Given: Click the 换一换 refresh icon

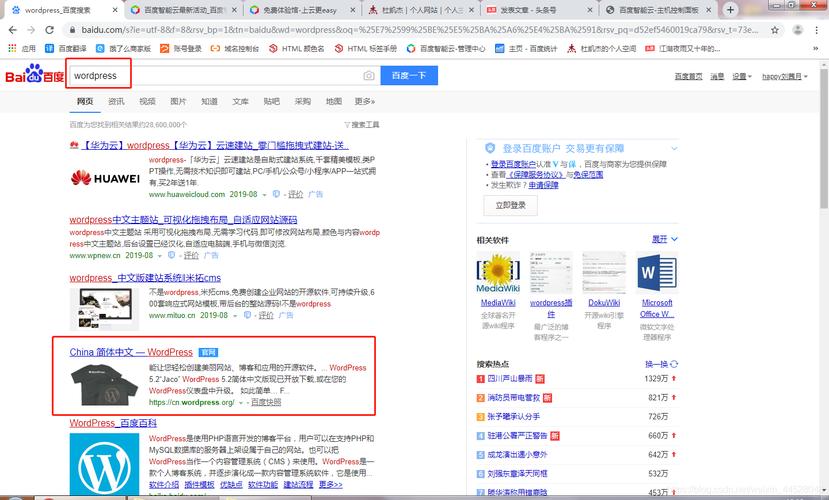Looking at the screenshot, I should [x=674, y=364].
